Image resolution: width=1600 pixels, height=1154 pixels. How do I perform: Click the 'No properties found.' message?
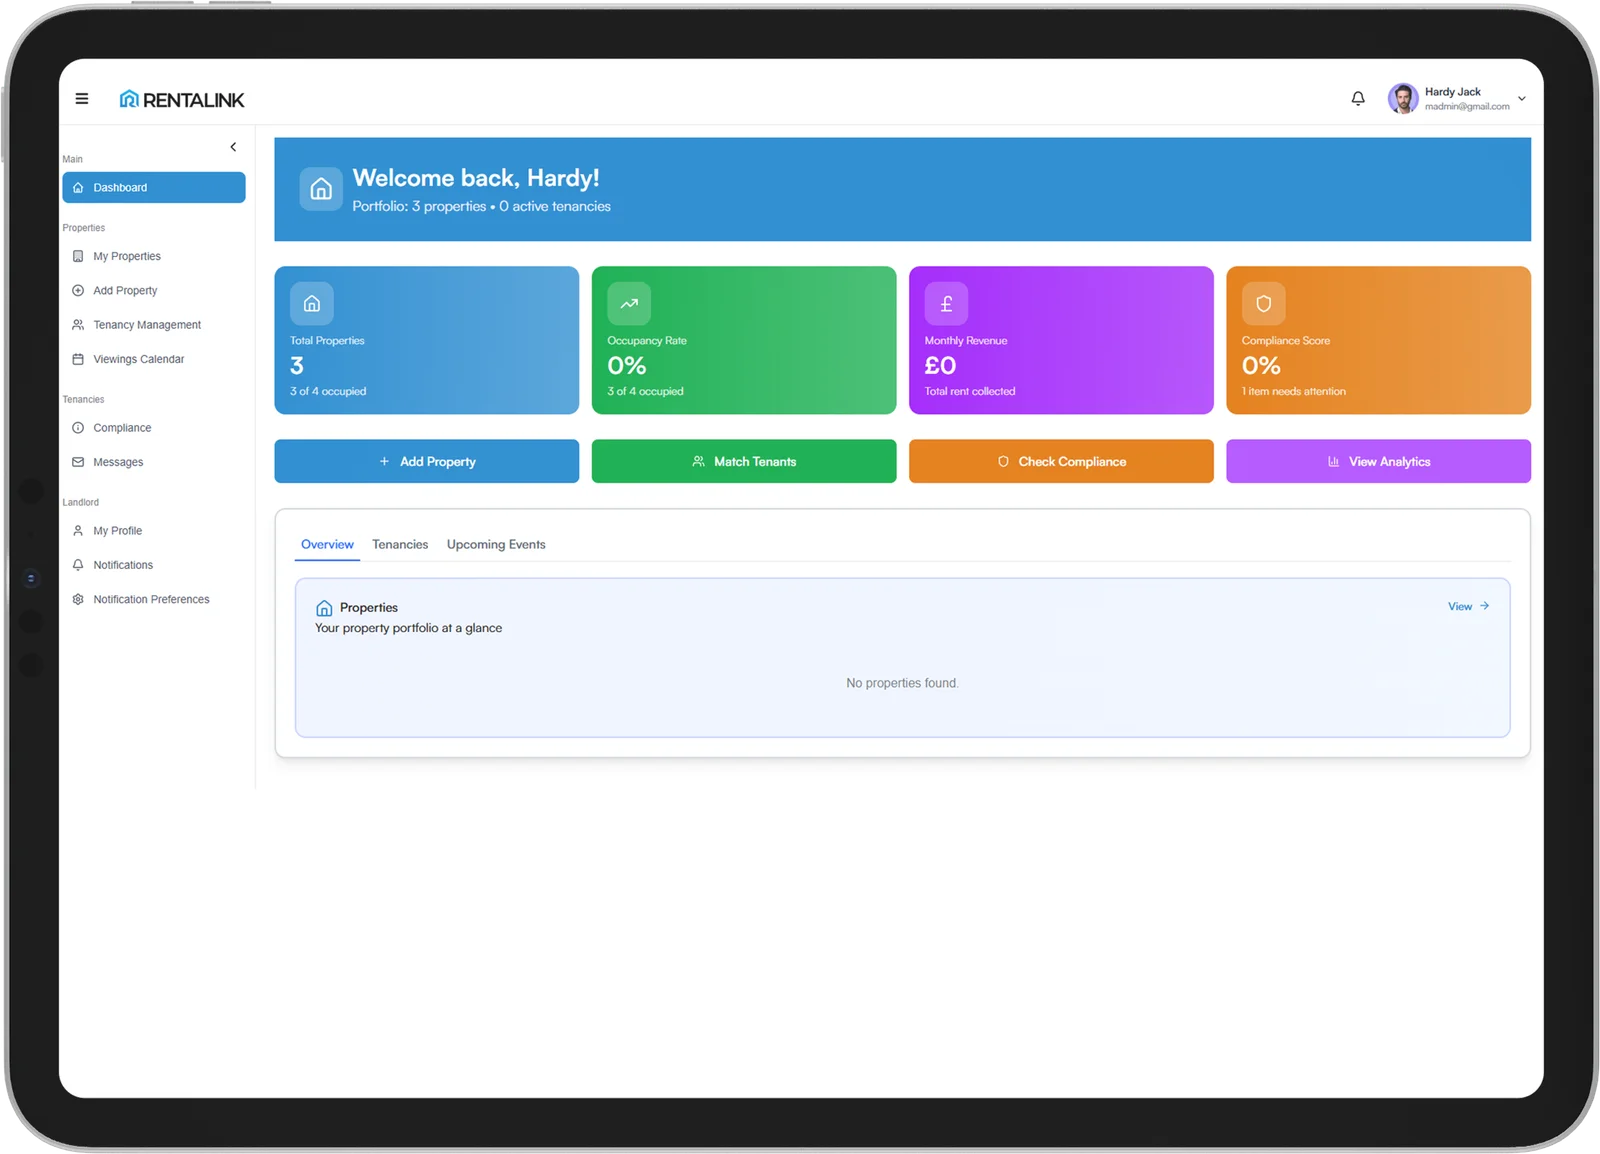(902, 684)
